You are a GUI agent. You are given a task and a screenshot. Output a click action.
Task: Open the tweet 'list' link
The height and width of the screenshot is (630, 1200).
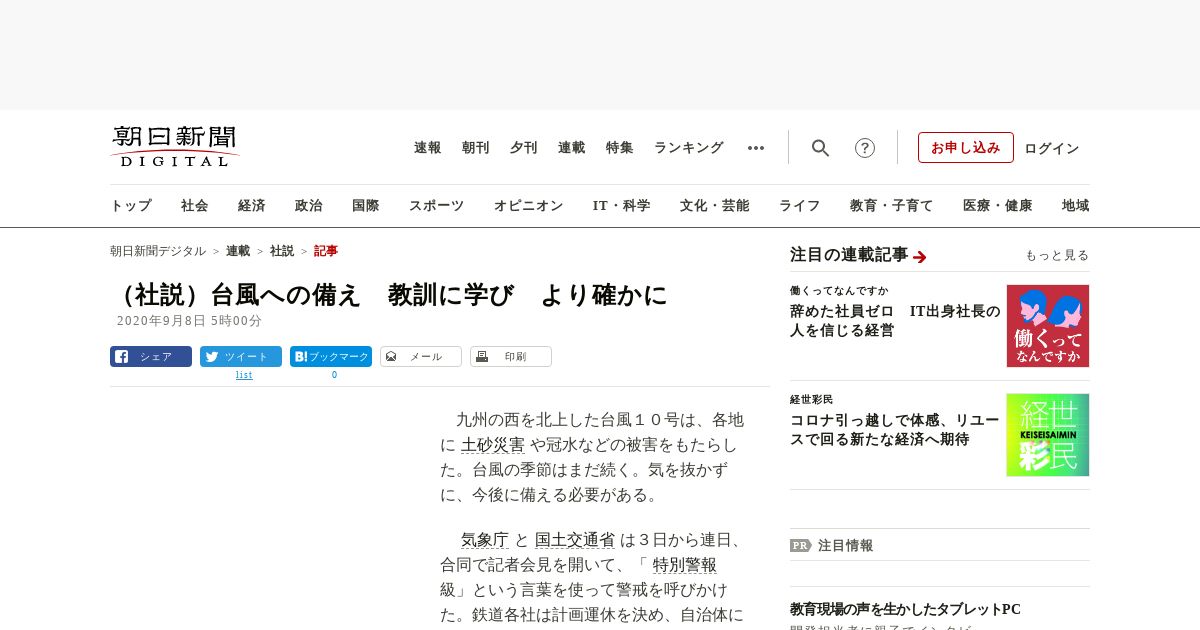[244, 375]
